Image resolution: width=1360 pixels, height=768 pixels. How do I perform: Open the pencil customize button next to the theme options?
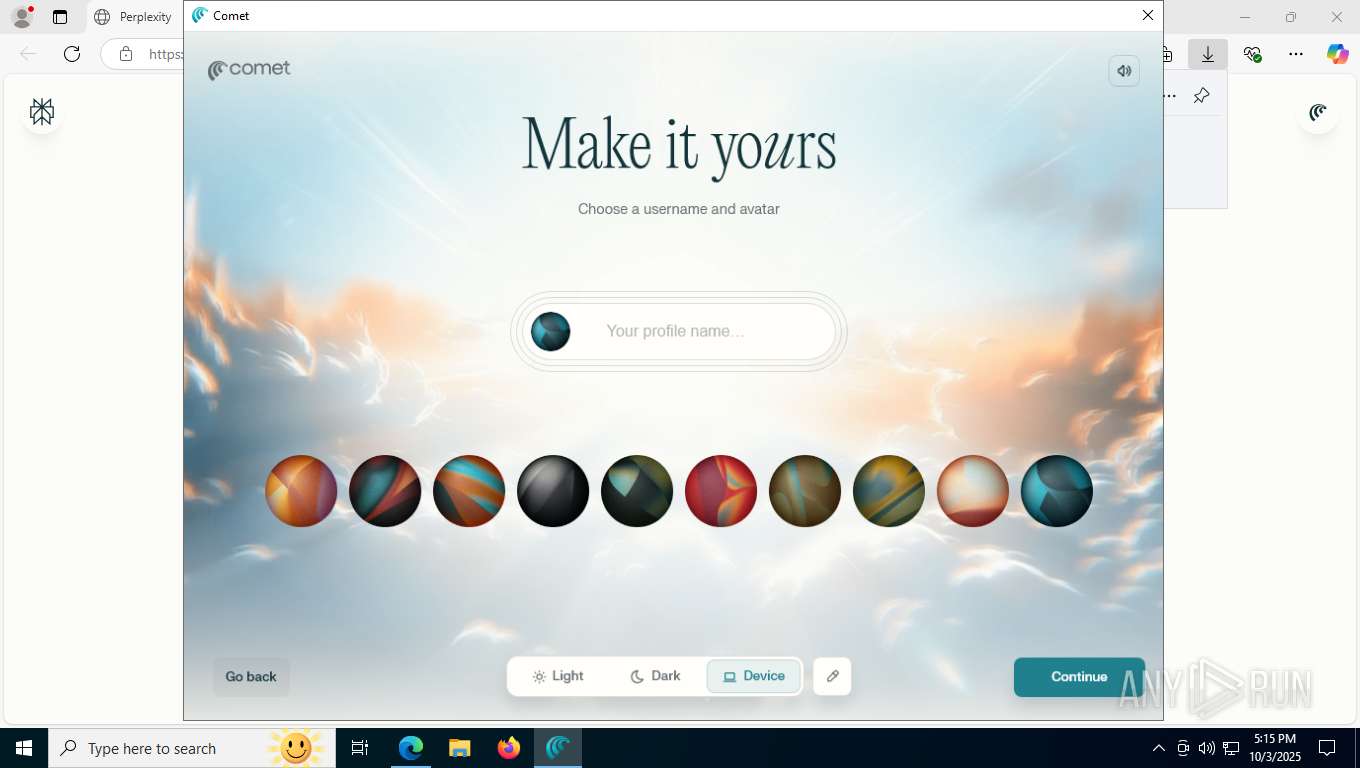(832, 676)
